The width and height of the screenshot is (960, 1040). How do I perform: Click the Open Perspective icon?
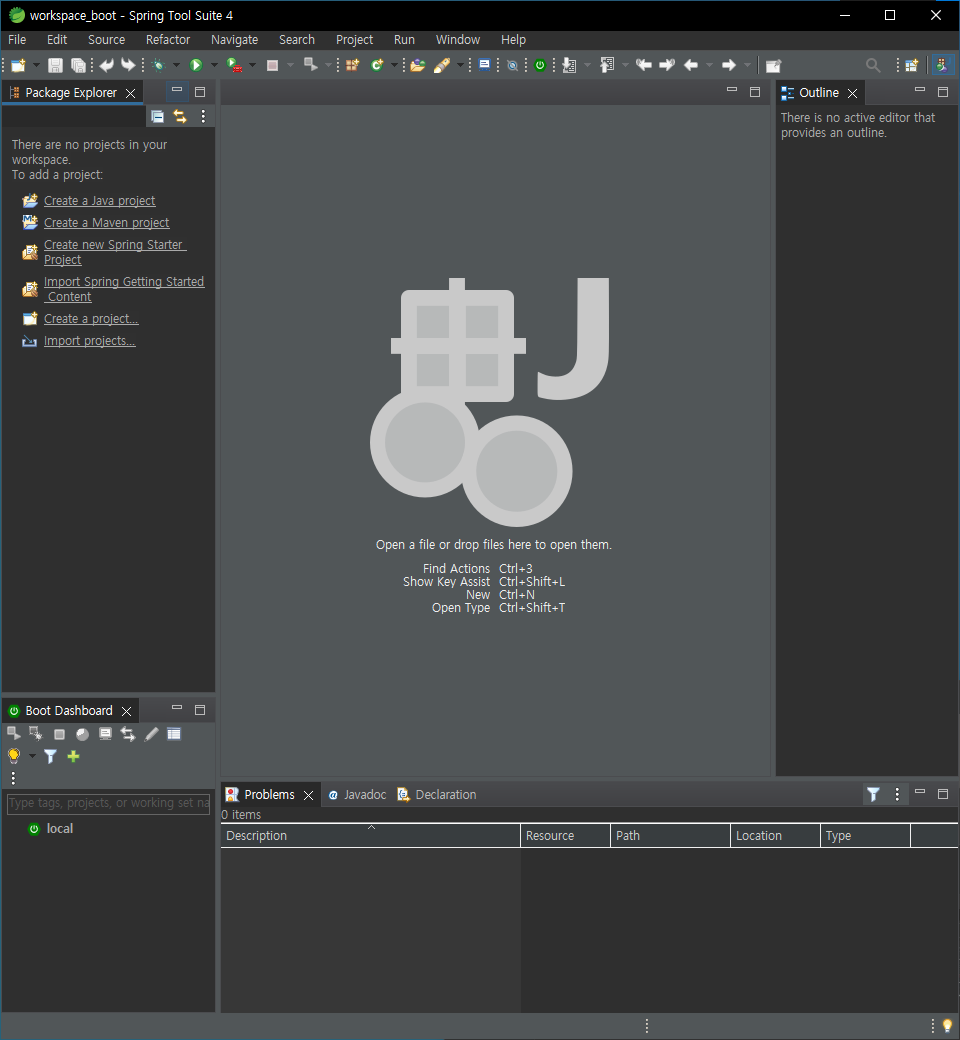(912, 65)
